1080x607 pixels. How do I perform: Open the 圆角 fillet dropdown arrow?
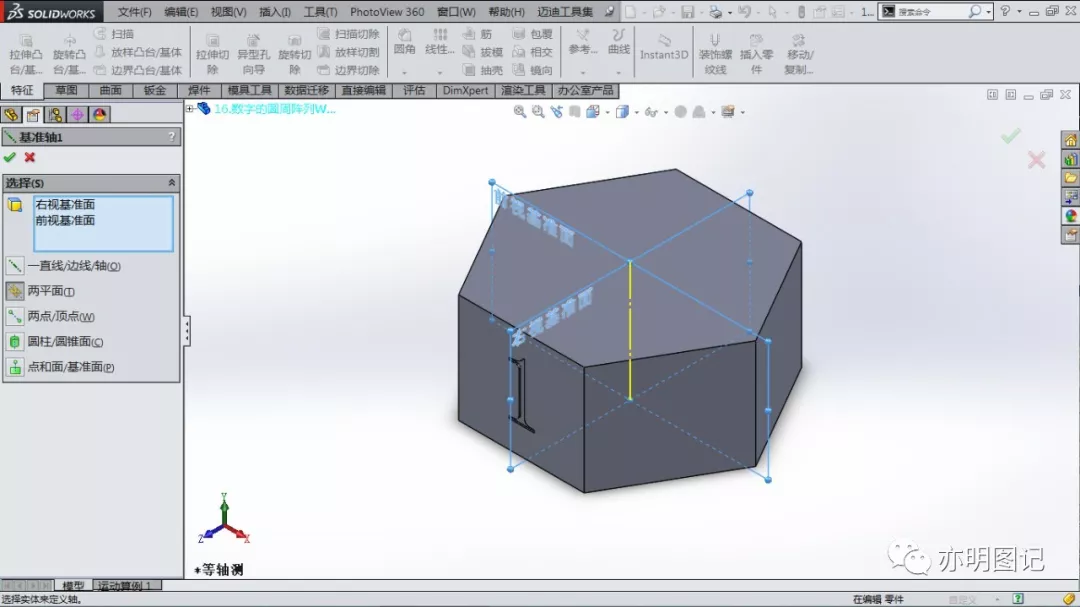tap(404, 72)
